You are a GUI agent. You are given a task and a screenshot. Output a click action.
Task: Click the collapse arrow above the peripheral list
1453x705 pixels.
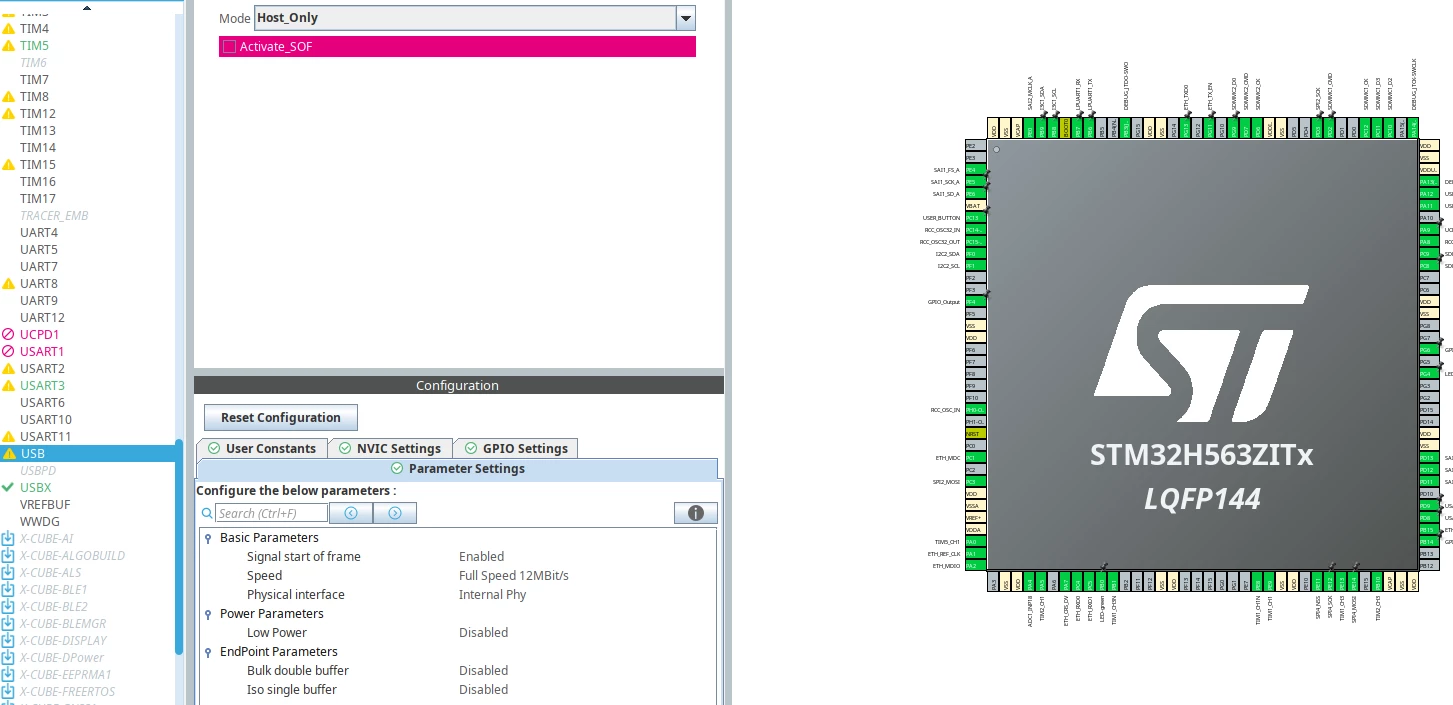tap(86, 7)
